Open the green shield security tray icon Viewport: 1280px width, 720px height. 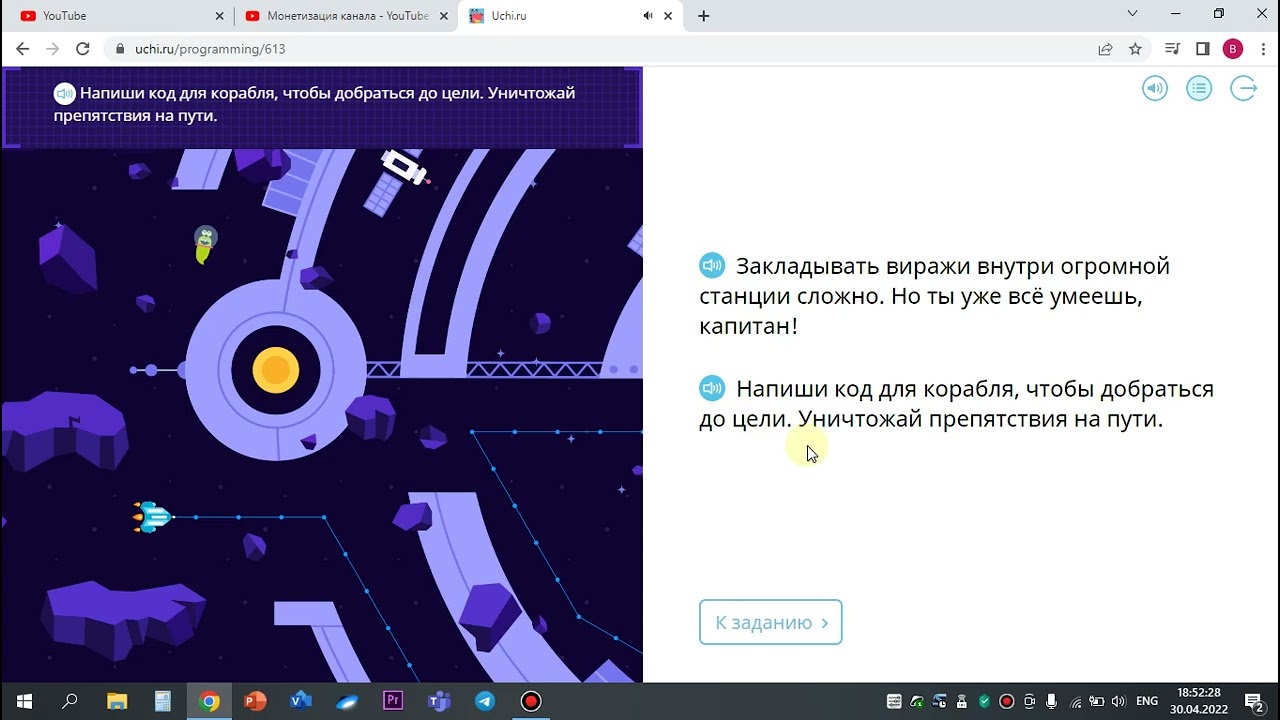(x=984, y=701)
